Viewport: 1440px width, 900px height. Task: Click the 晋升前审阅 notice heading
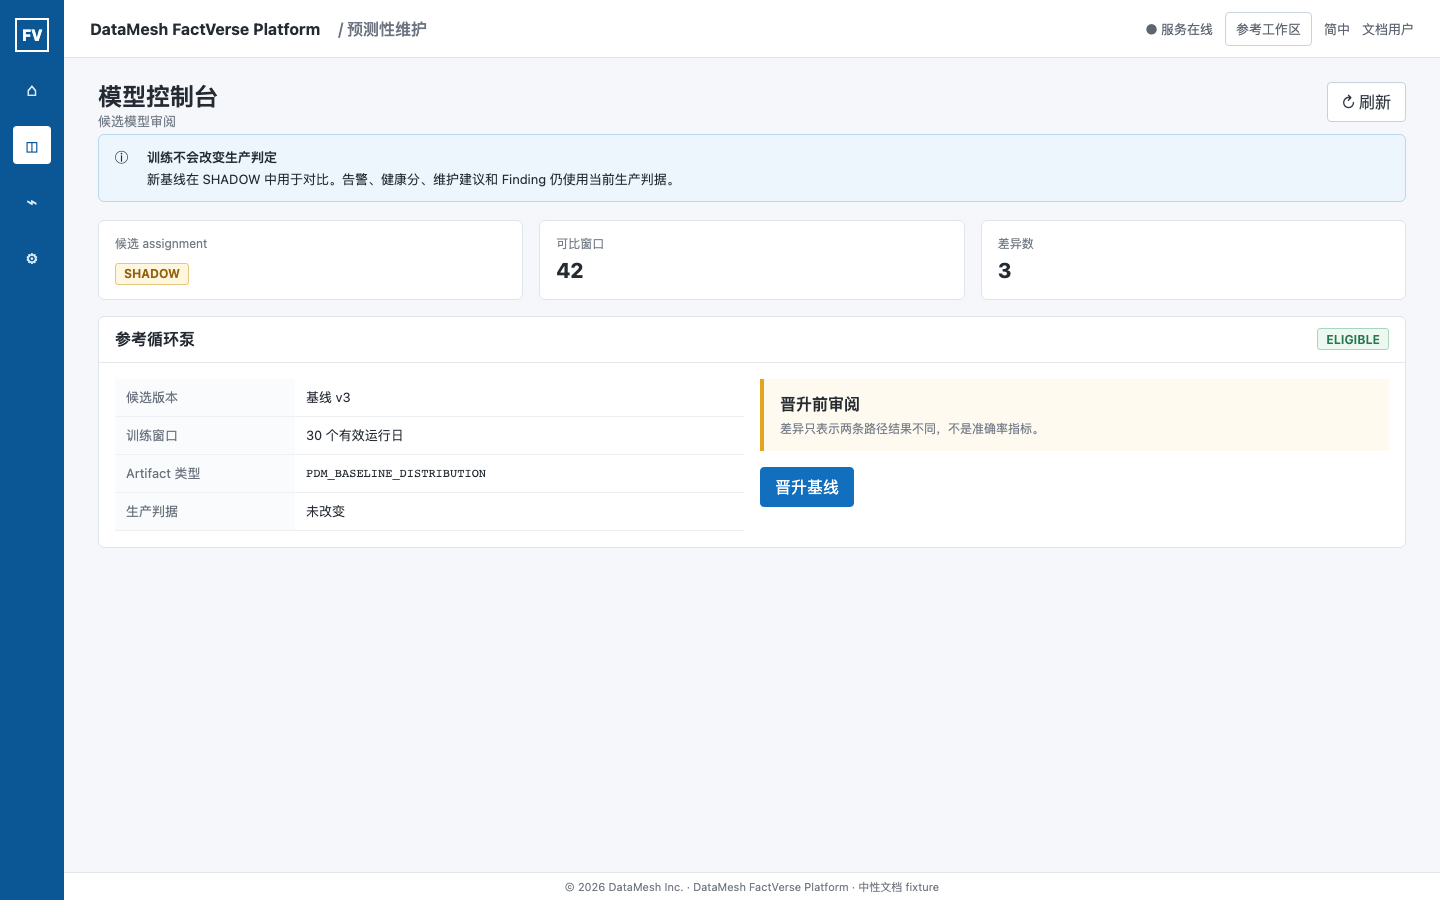820,405
